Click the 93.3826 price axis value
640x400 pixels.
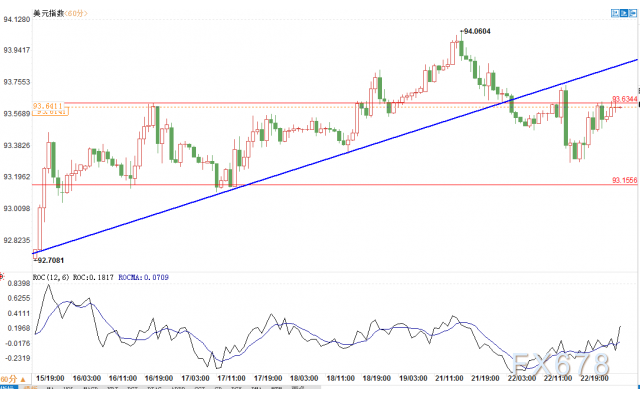[17, 145]
